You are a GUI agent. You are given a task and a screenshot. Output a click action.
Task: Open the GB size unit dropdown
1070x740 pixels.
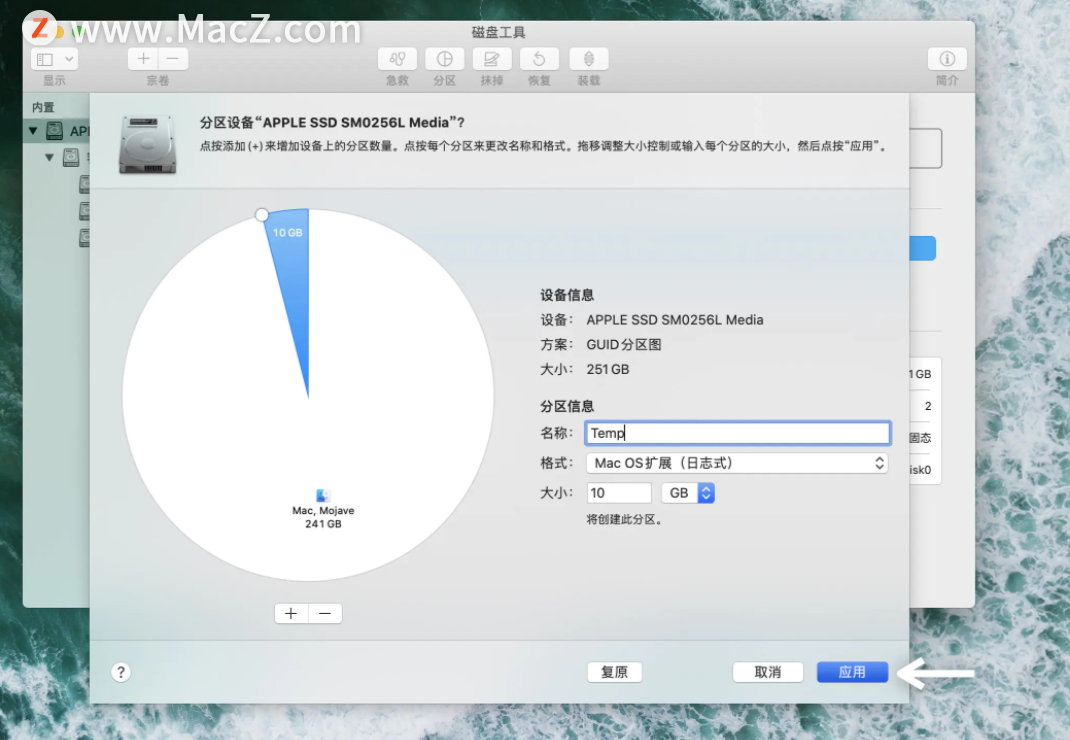(688, 493)
